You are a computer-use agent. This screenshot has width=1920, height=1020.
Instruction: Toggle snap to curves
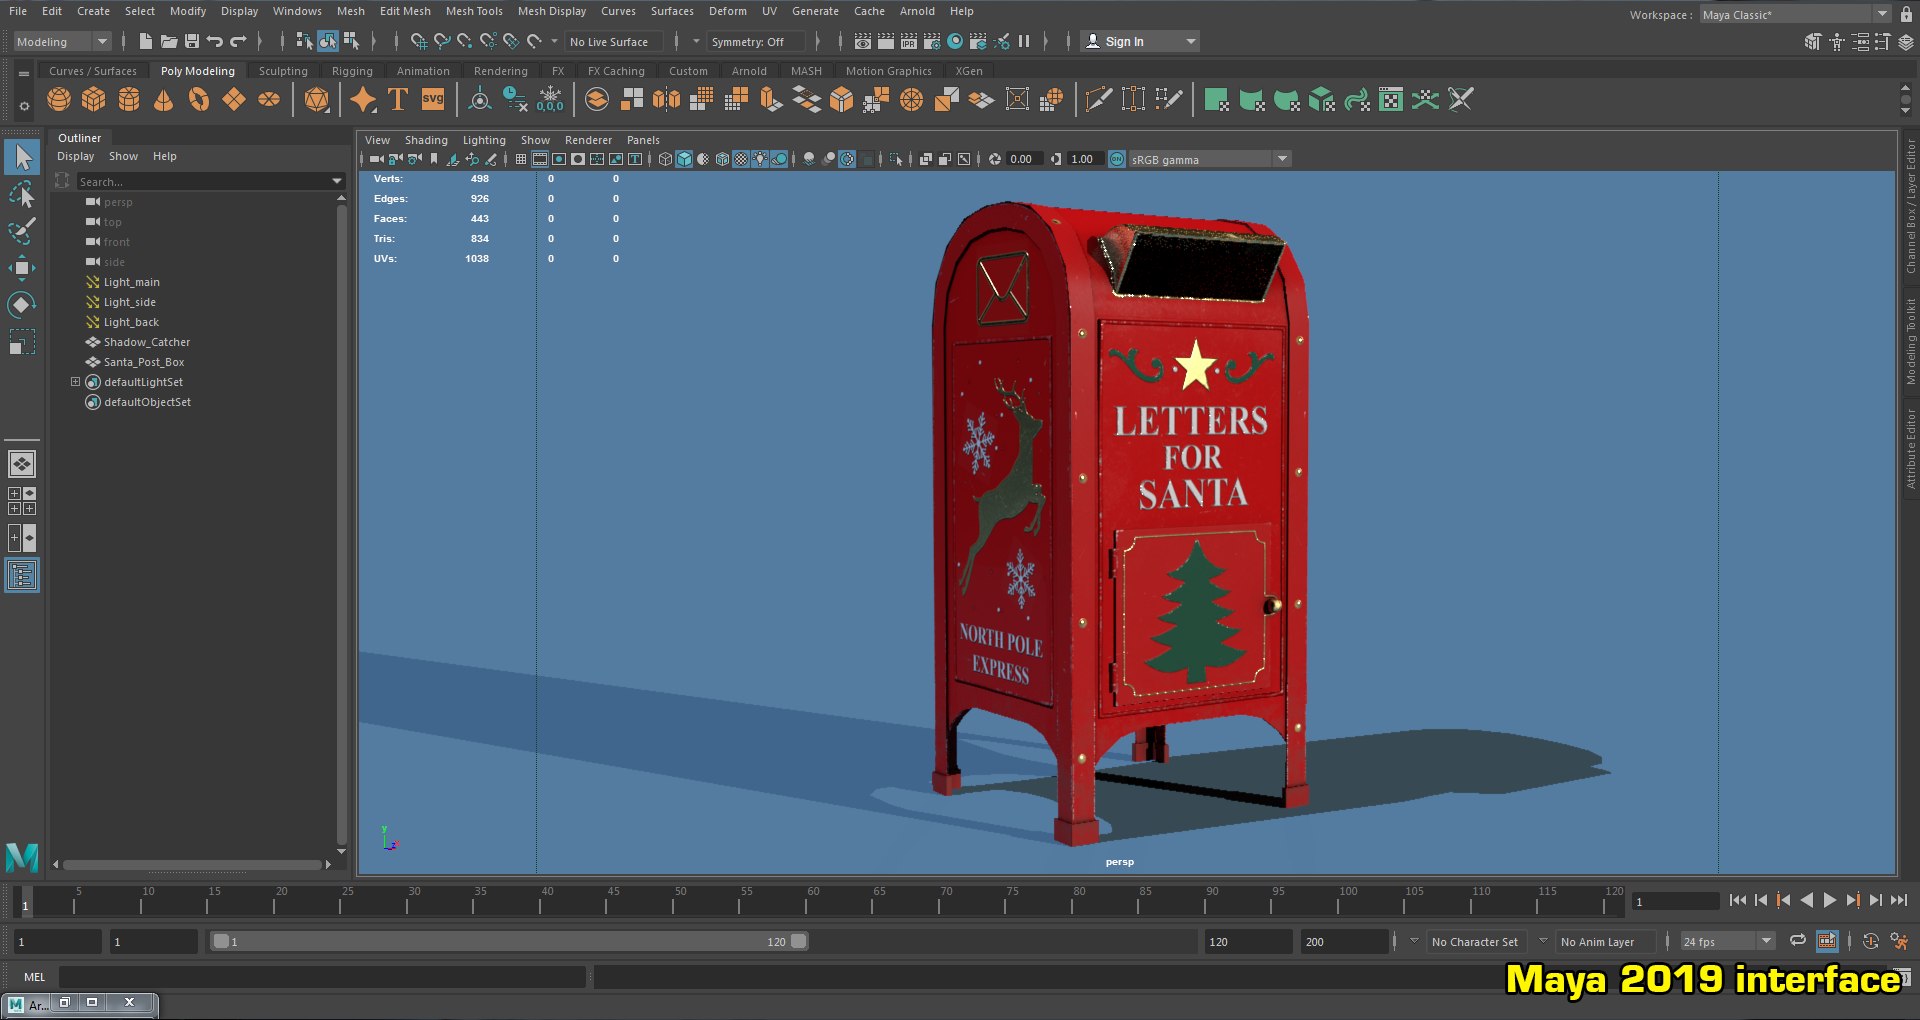(441, 41)
